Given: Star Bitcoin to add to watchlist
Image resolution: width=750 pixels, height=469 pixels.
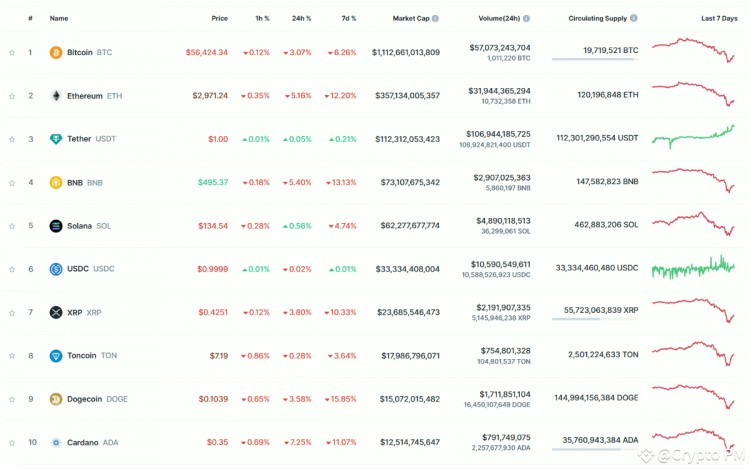Looking at the screenshot, I should tap(12, 52).
